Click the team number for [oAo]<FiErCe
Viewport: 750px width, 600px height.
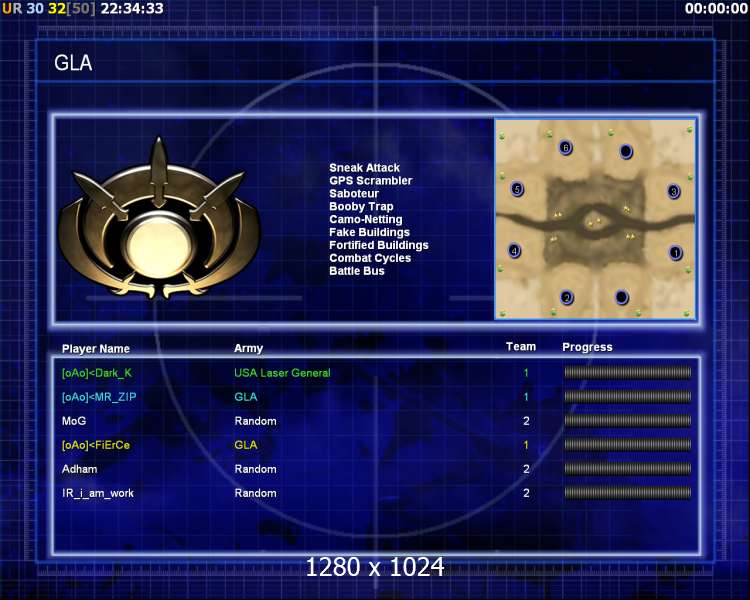[x=526, y=445]
